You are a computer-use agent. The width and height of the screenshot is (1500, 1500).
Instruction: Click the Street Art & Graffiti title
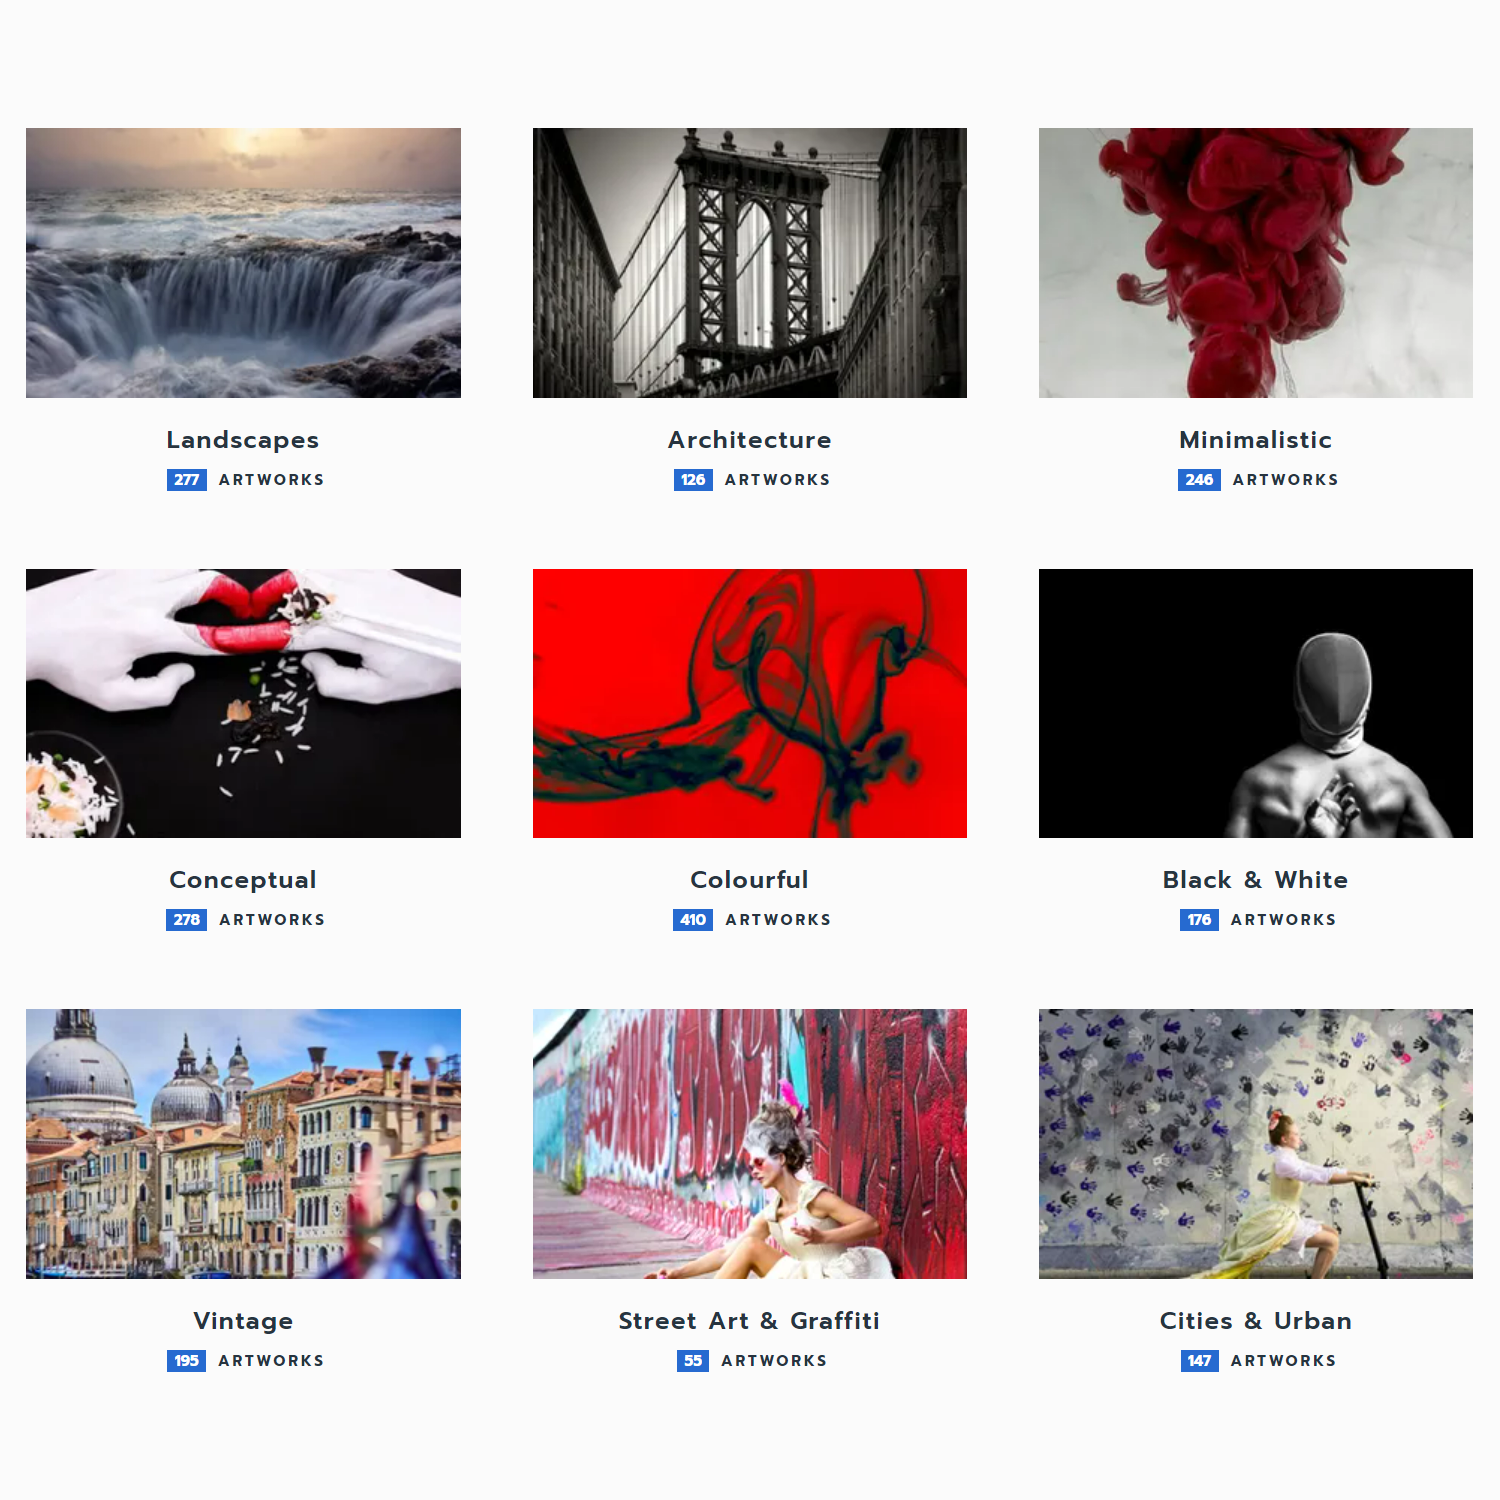tap(750, 1321)
